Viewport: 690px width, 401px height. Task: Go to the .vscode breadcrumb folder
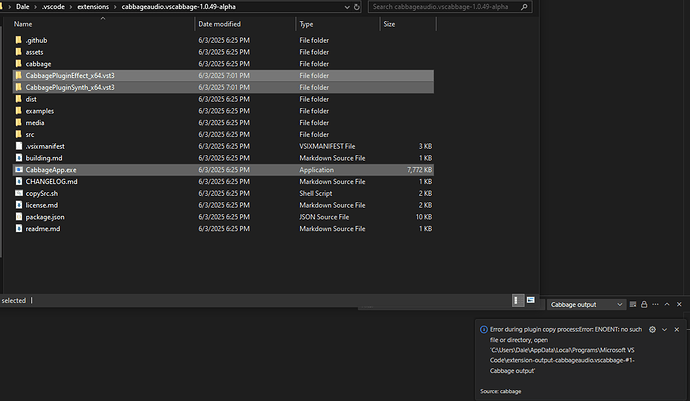(x=53, y=7)
